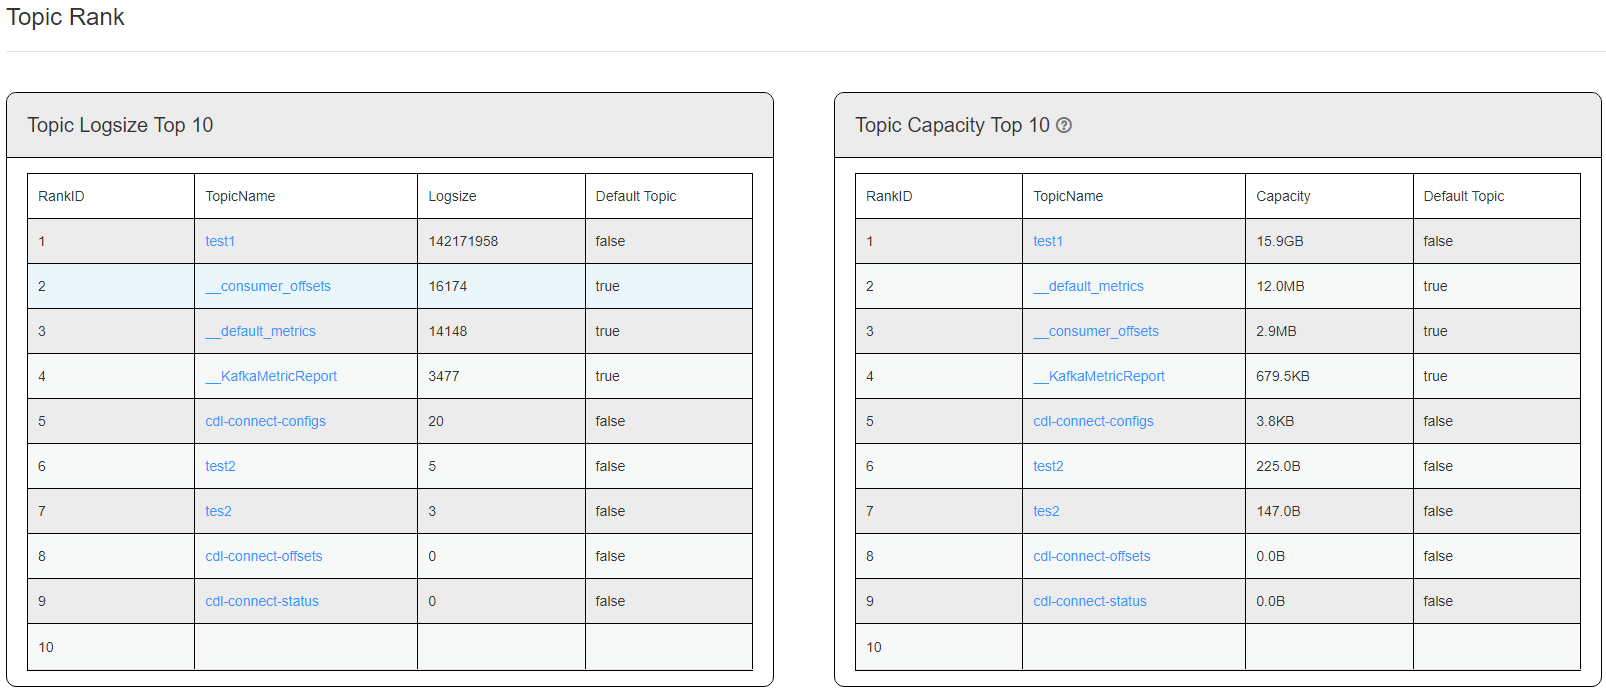Open test1 link in Logsize table
The width and height of the screenshot is (1606, 690).
pyautogui.click(x=220, y=241)
